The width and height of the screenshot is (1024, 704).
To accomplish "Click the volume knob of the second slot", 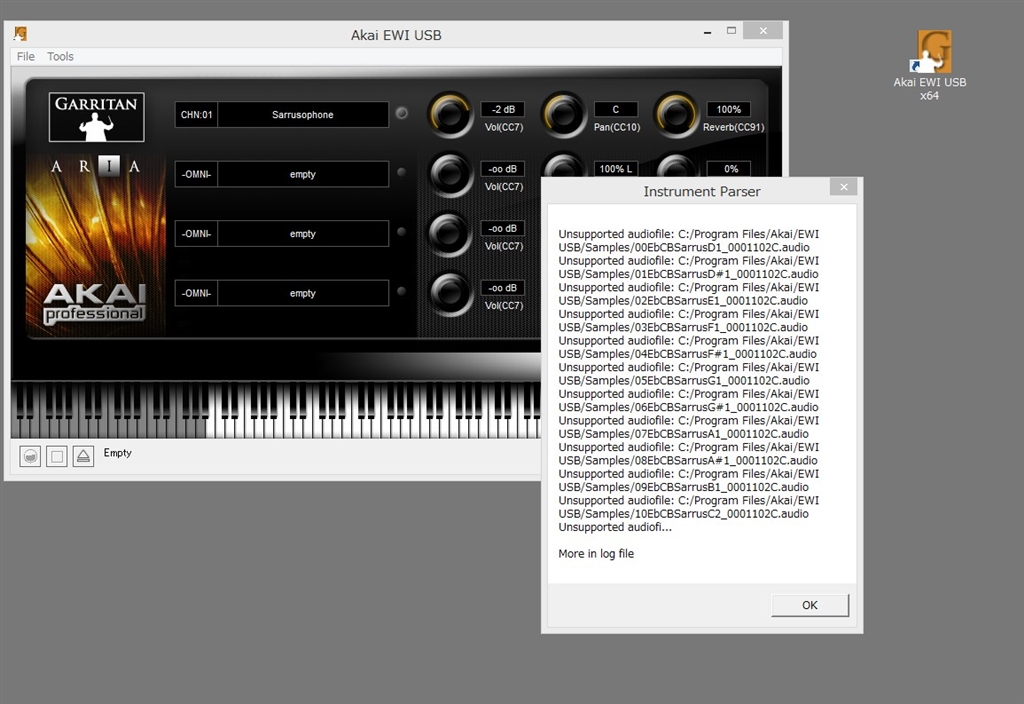I will [450, 174].
